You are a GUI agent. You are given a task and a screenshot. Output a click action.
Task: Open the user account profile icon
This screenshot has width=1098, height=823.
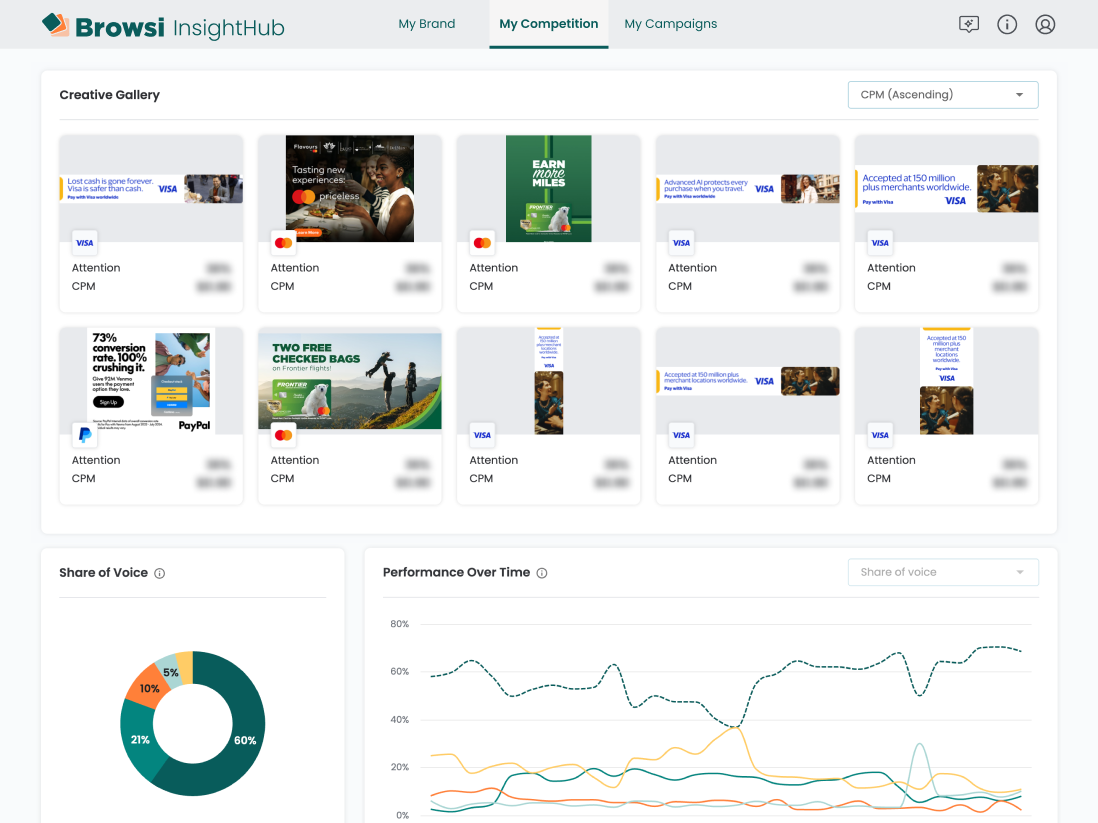[x=1045, y=25]
